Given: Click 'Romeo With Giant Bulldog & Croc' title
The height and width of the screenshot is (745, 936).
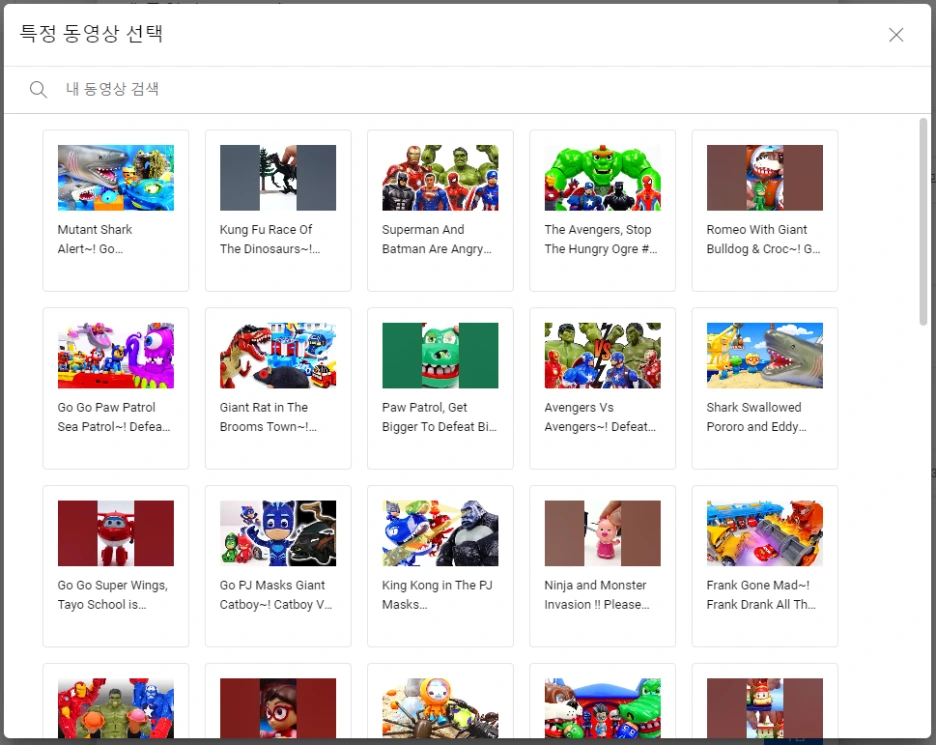Looking at the screenshot, I should [763, 239].
